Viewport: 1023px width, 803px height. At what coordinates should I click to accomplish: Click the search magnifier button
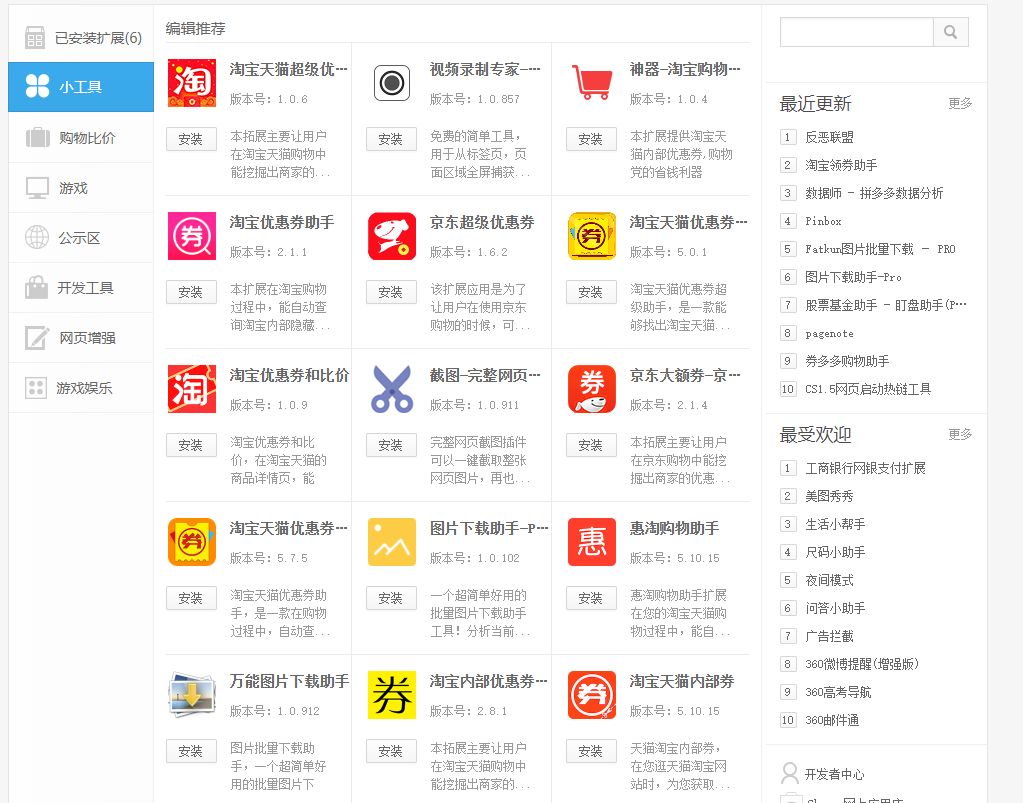click(x=951, y=32)
